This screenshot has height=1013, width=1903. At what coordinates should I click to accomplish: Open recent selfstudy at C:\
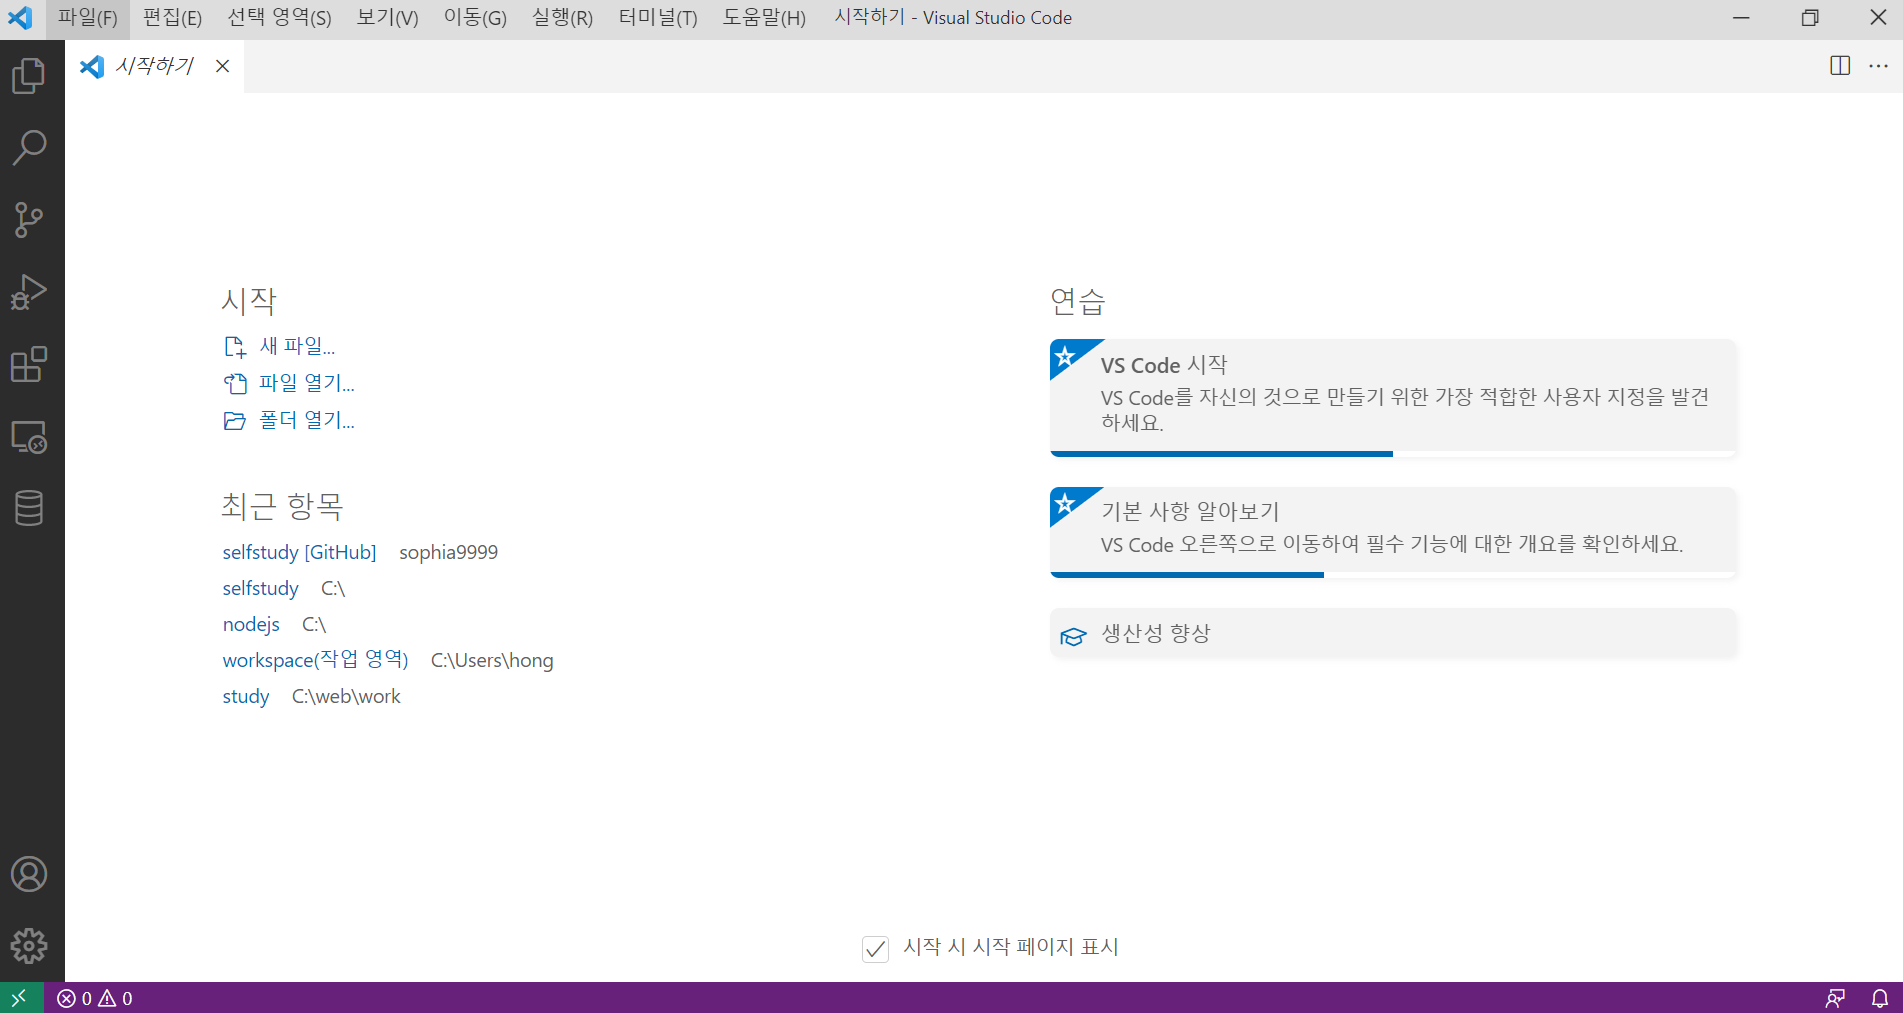click(260, 588)
